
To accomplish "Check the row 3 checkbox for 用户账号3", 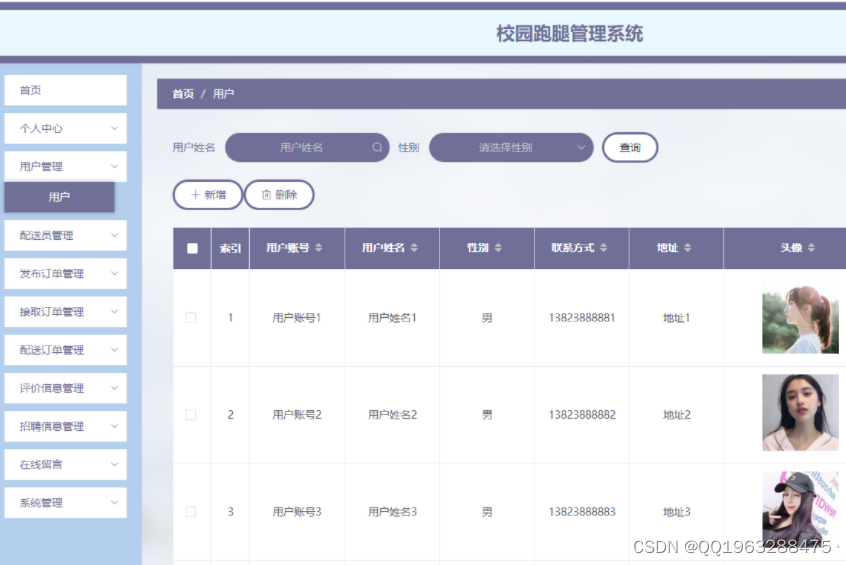I will coord(191,512).
